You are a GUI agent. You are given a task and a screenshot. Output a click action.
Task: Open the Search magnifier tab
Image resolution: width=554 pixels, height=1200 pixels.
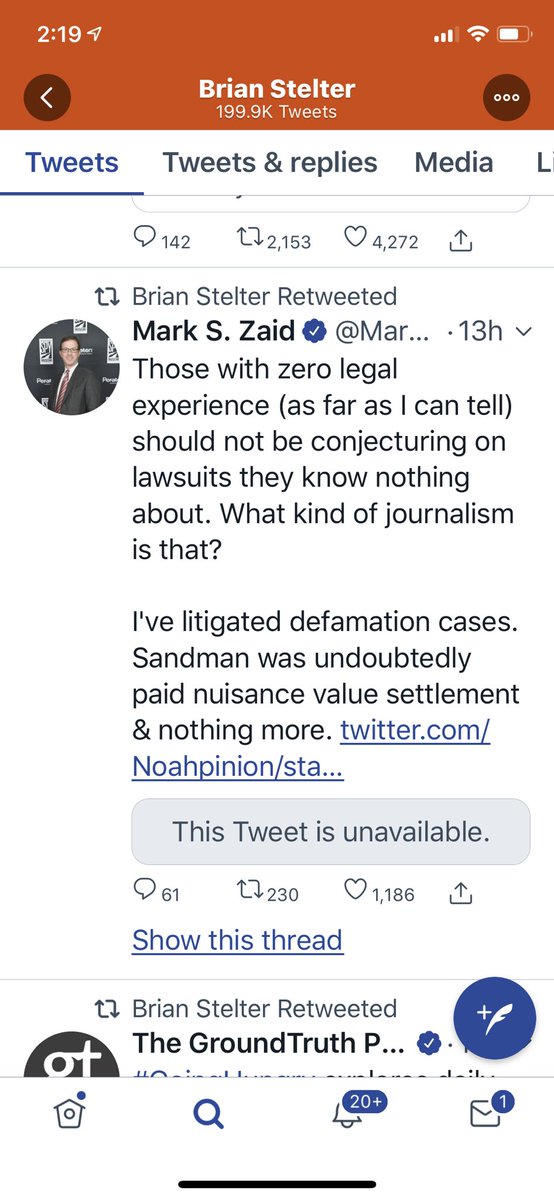(x=208, y=1113)
